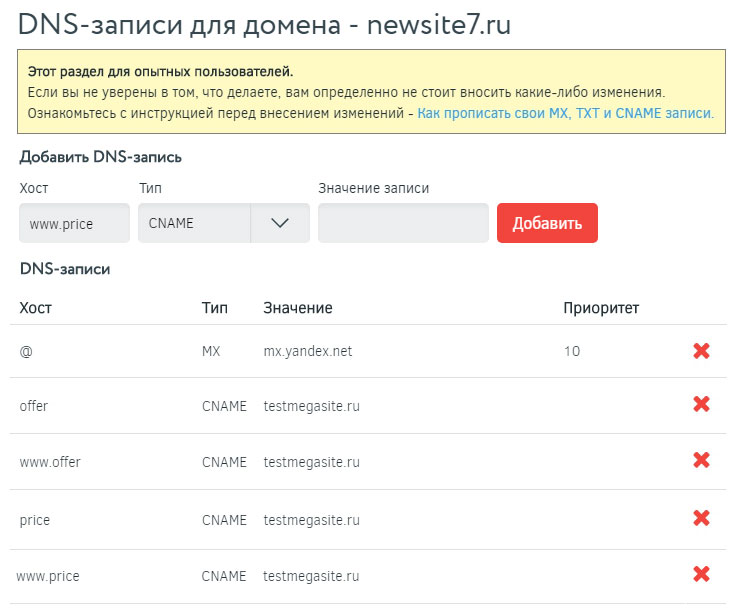
Task: Click the Значение column header
Action: (x=297, y=307)
